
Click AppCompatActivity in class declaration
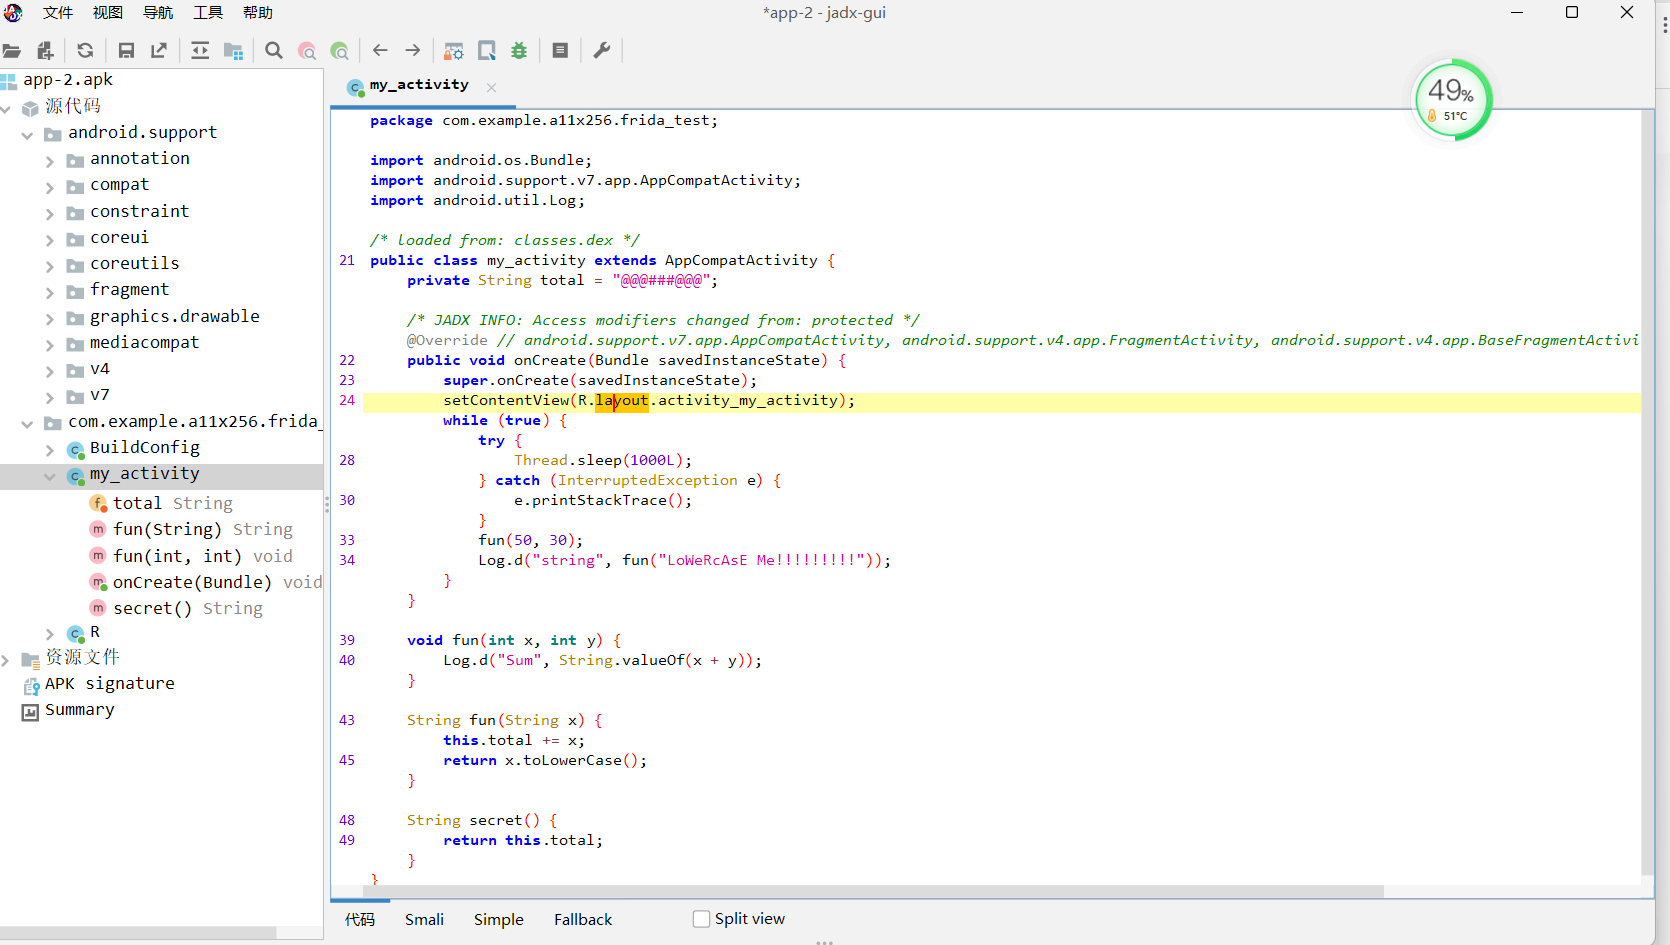coord(741,261)
